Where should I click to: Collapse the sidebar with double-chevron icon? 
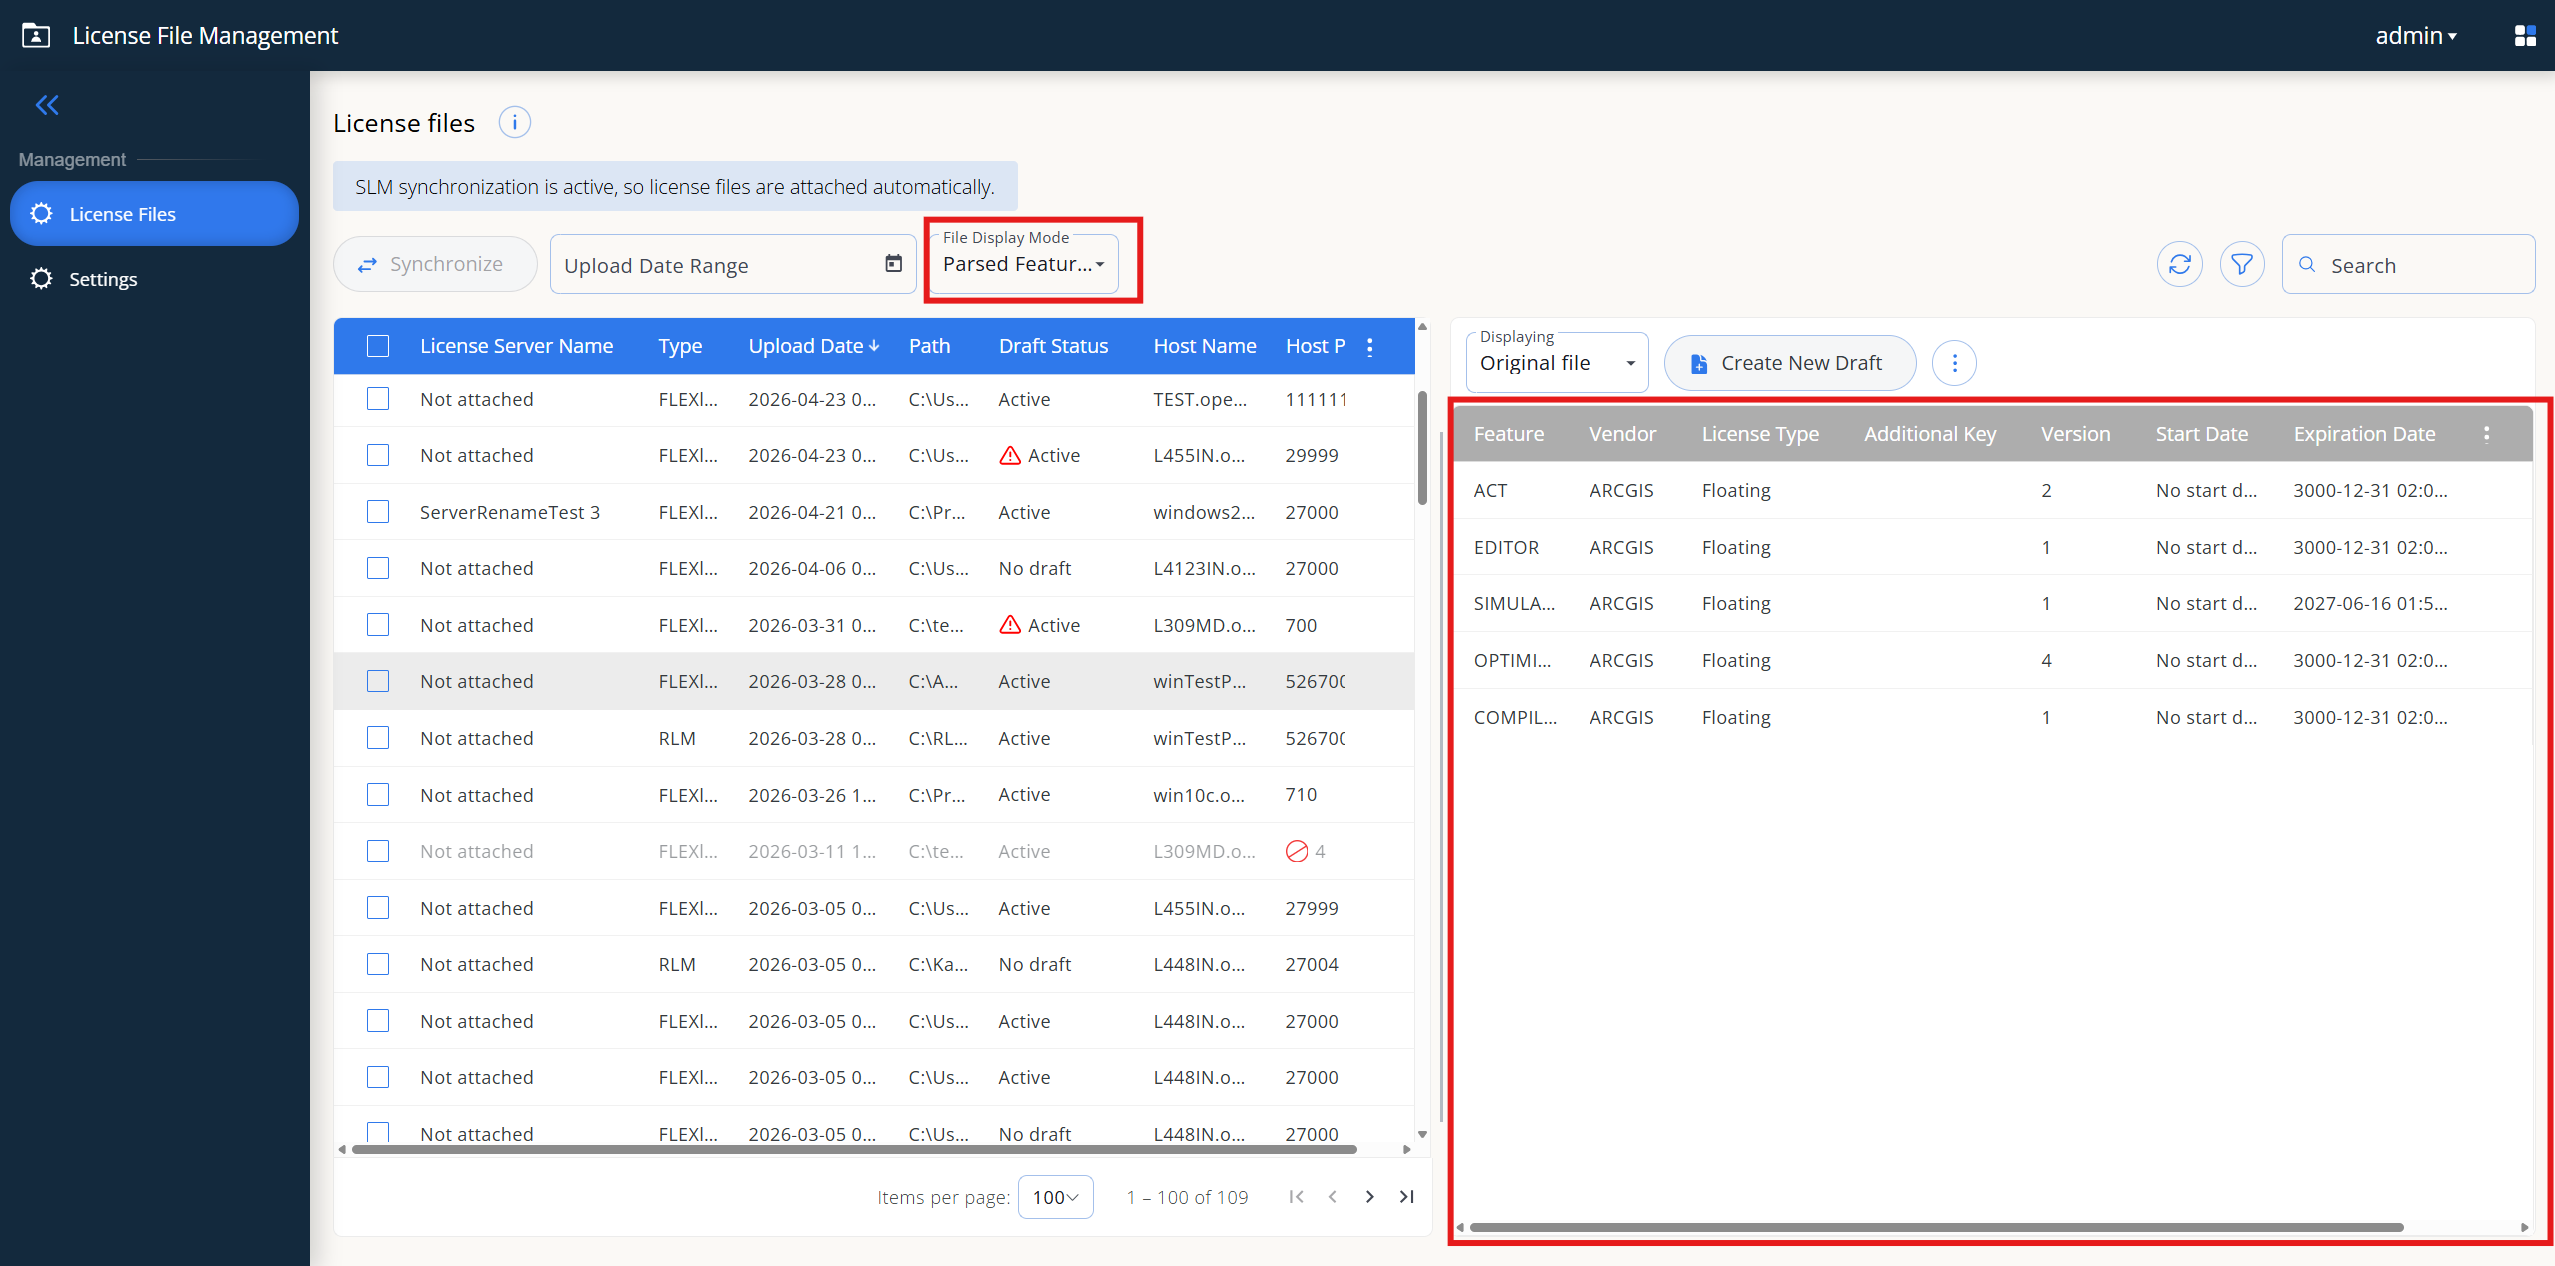(47, 105)
